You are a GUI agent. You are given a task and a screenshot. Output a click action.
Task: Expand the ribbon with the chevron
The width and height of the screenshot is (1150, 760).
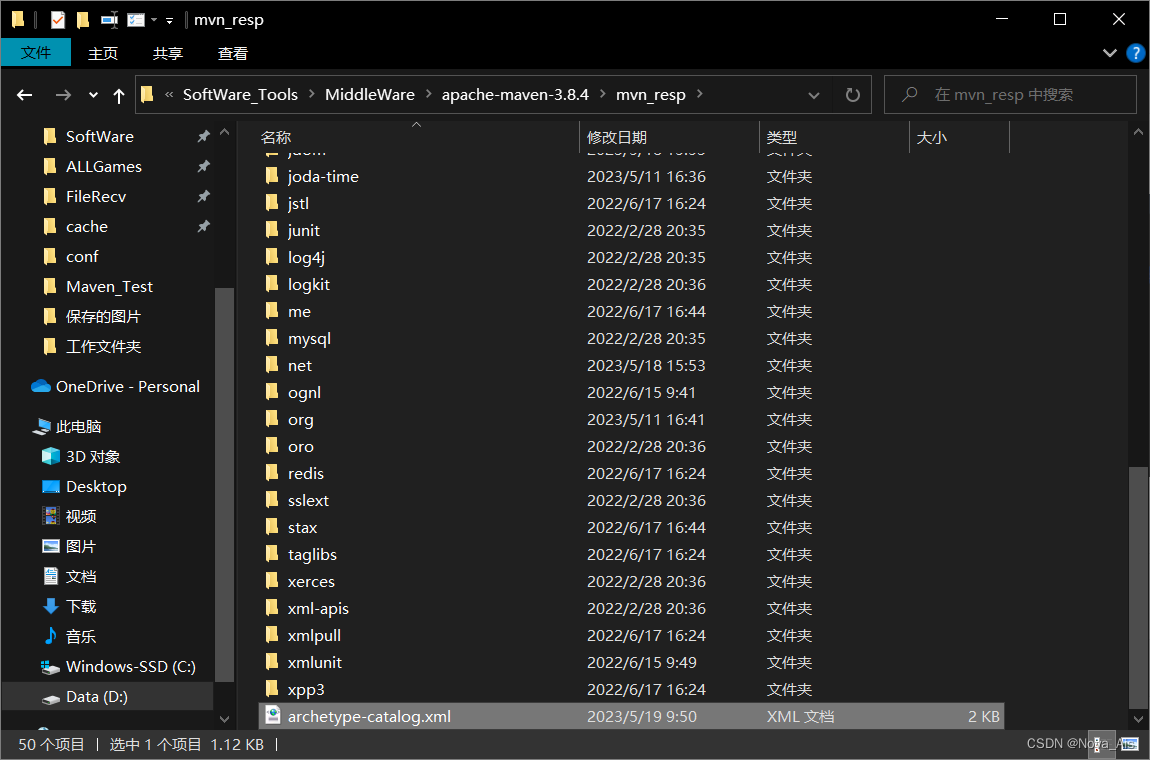coord(1110,53)
